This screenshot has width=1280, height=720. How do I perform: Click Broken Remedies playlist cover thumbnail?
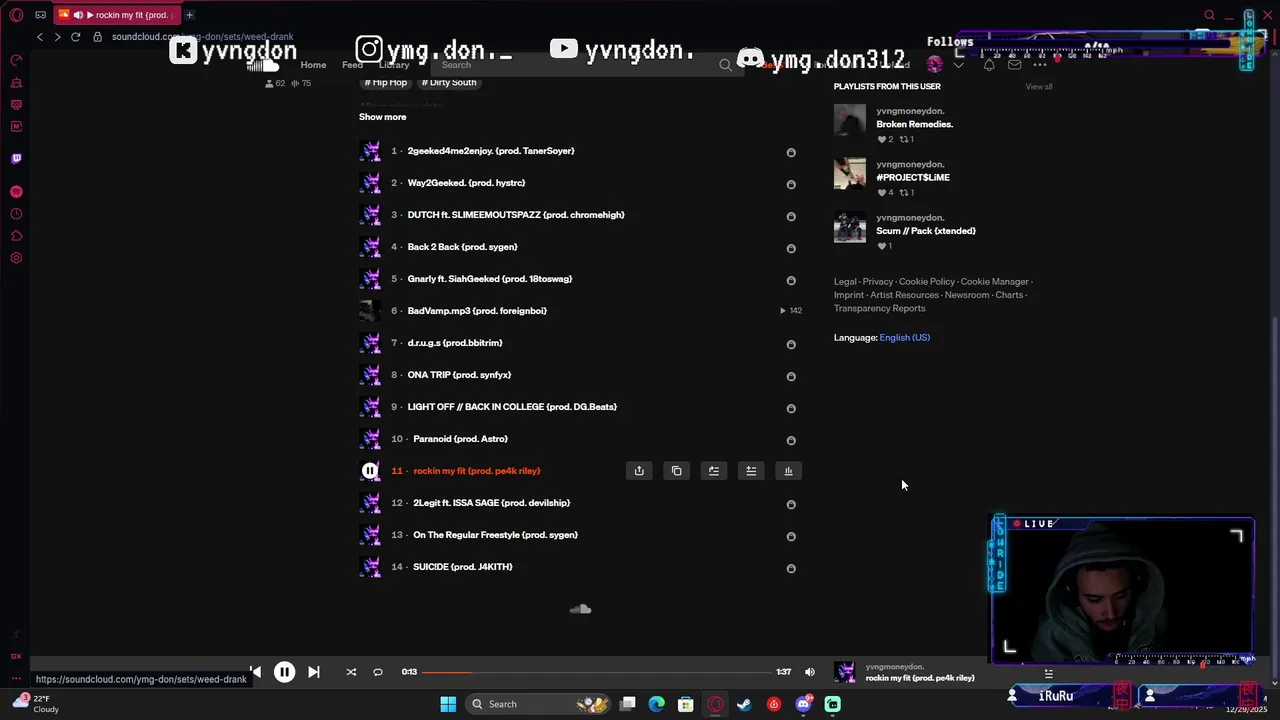point(850,120)
